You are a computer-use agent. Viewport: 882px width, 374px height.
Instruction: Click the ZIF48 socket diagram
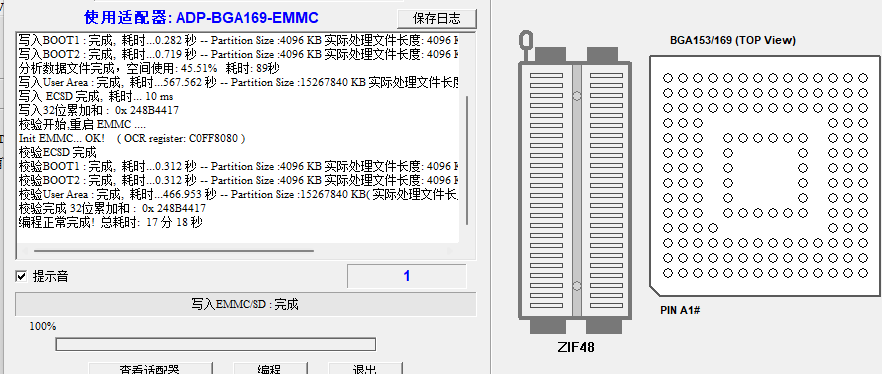click(574, 191)
